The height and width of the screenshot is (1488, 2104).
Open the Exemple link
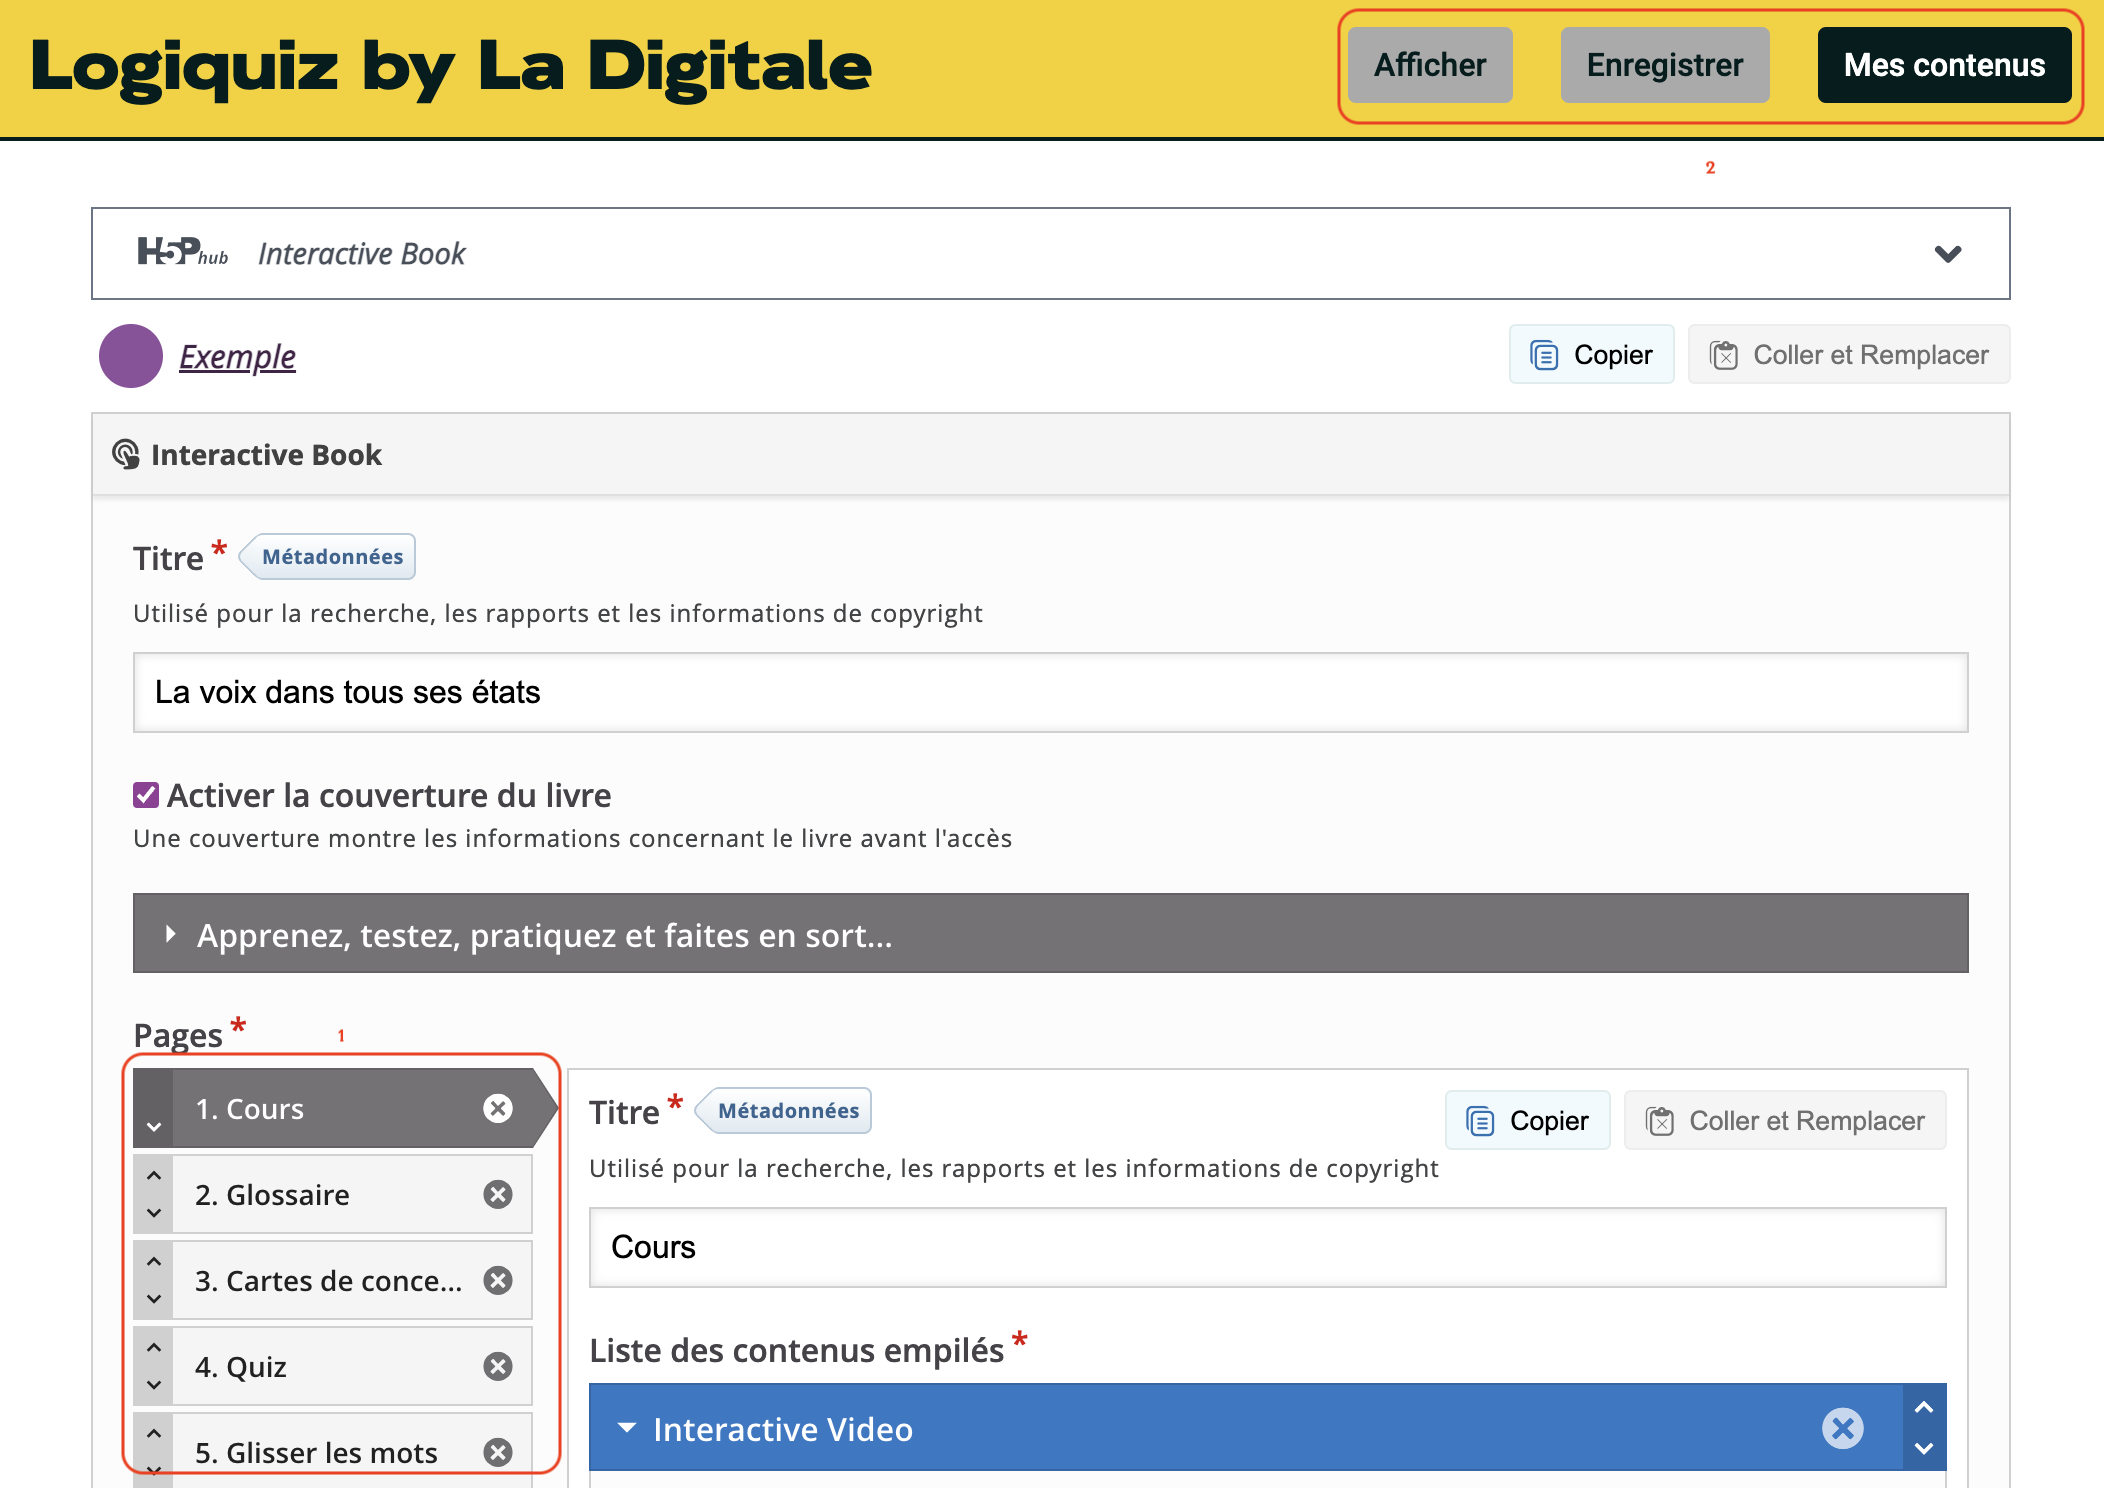point(237,356)
